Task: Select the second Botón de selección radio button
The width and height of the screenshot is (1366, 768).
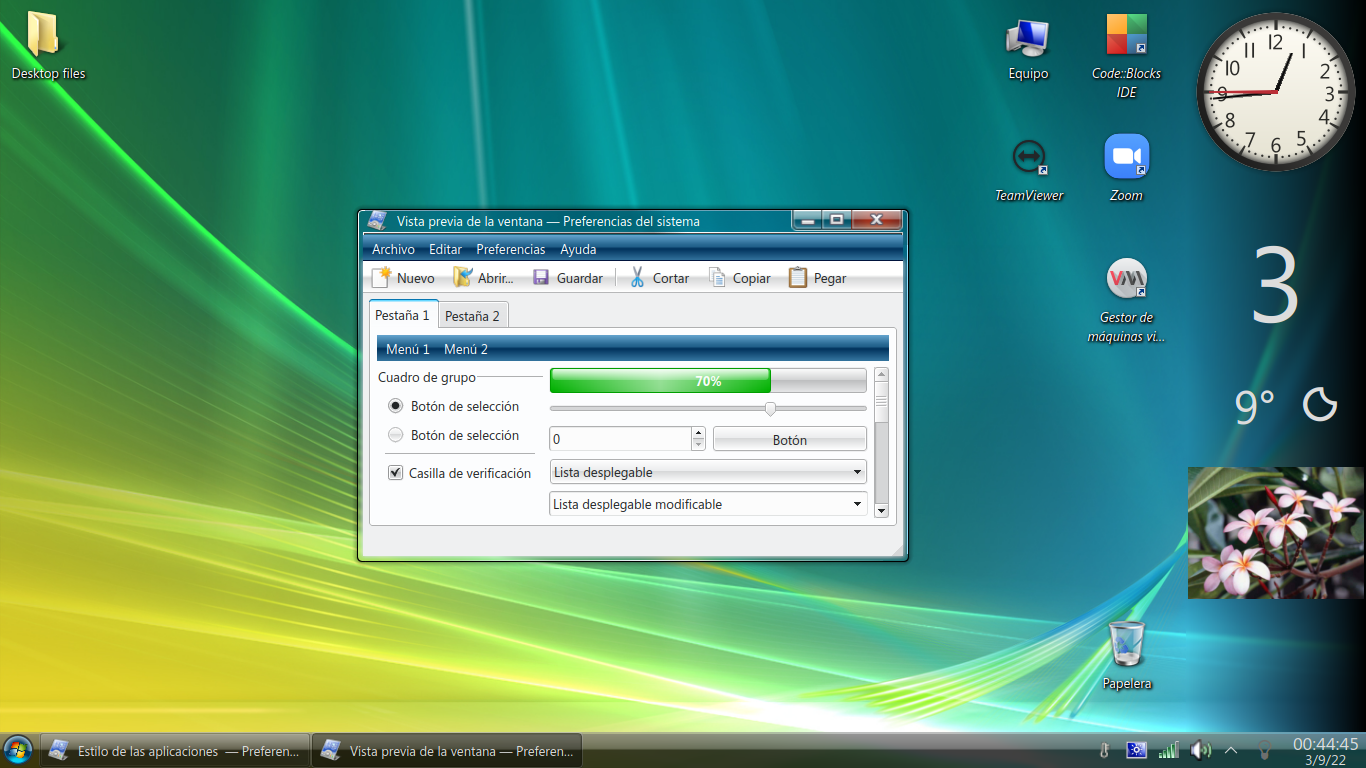Action: [395, 435]
